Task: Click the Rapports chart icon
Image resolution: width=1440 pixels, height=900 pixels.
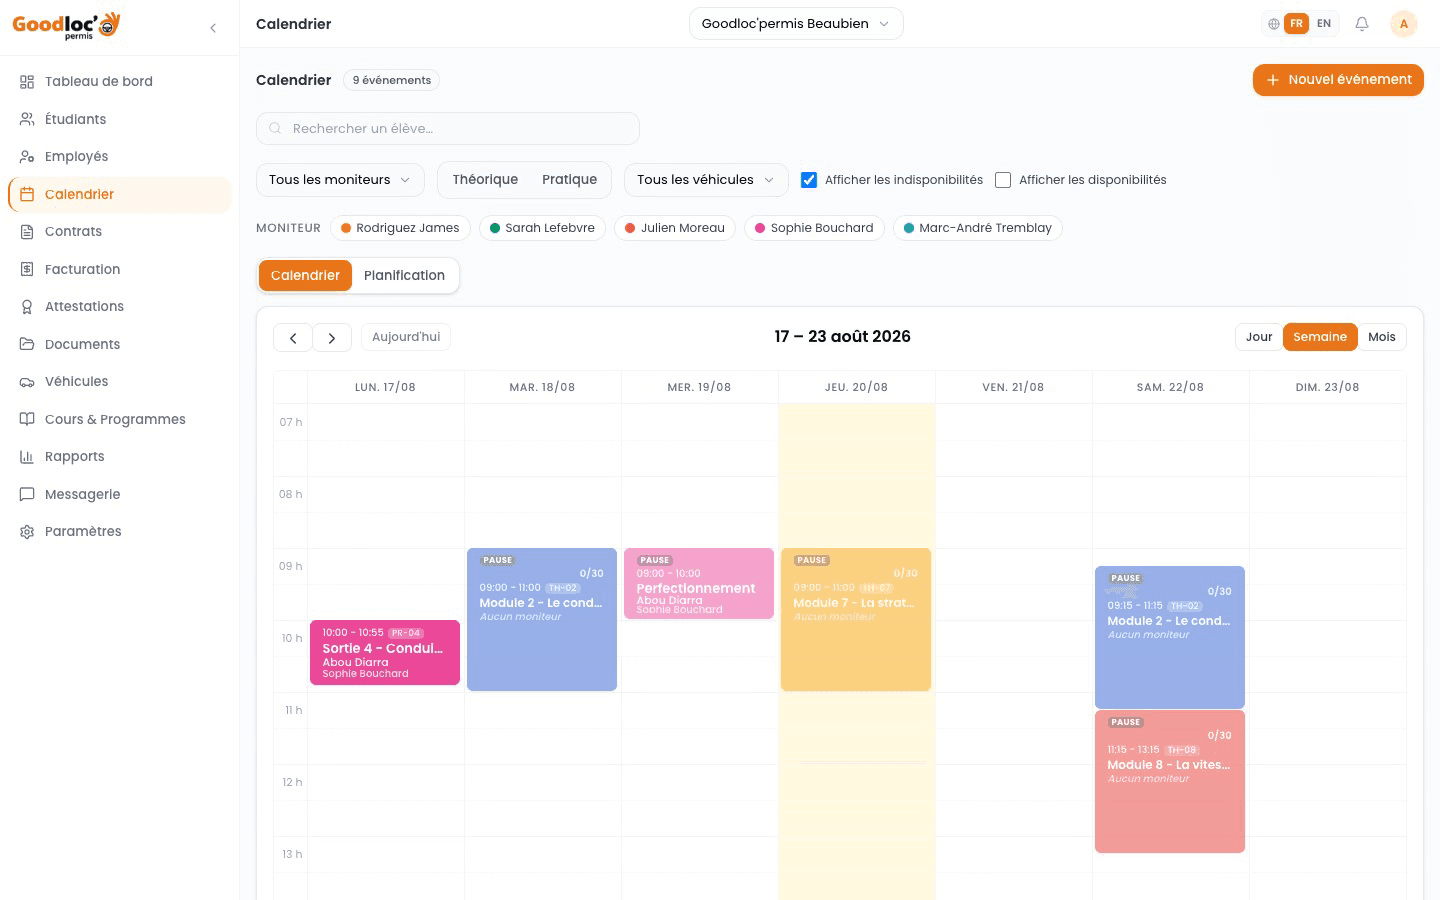Action: [27, 457]
